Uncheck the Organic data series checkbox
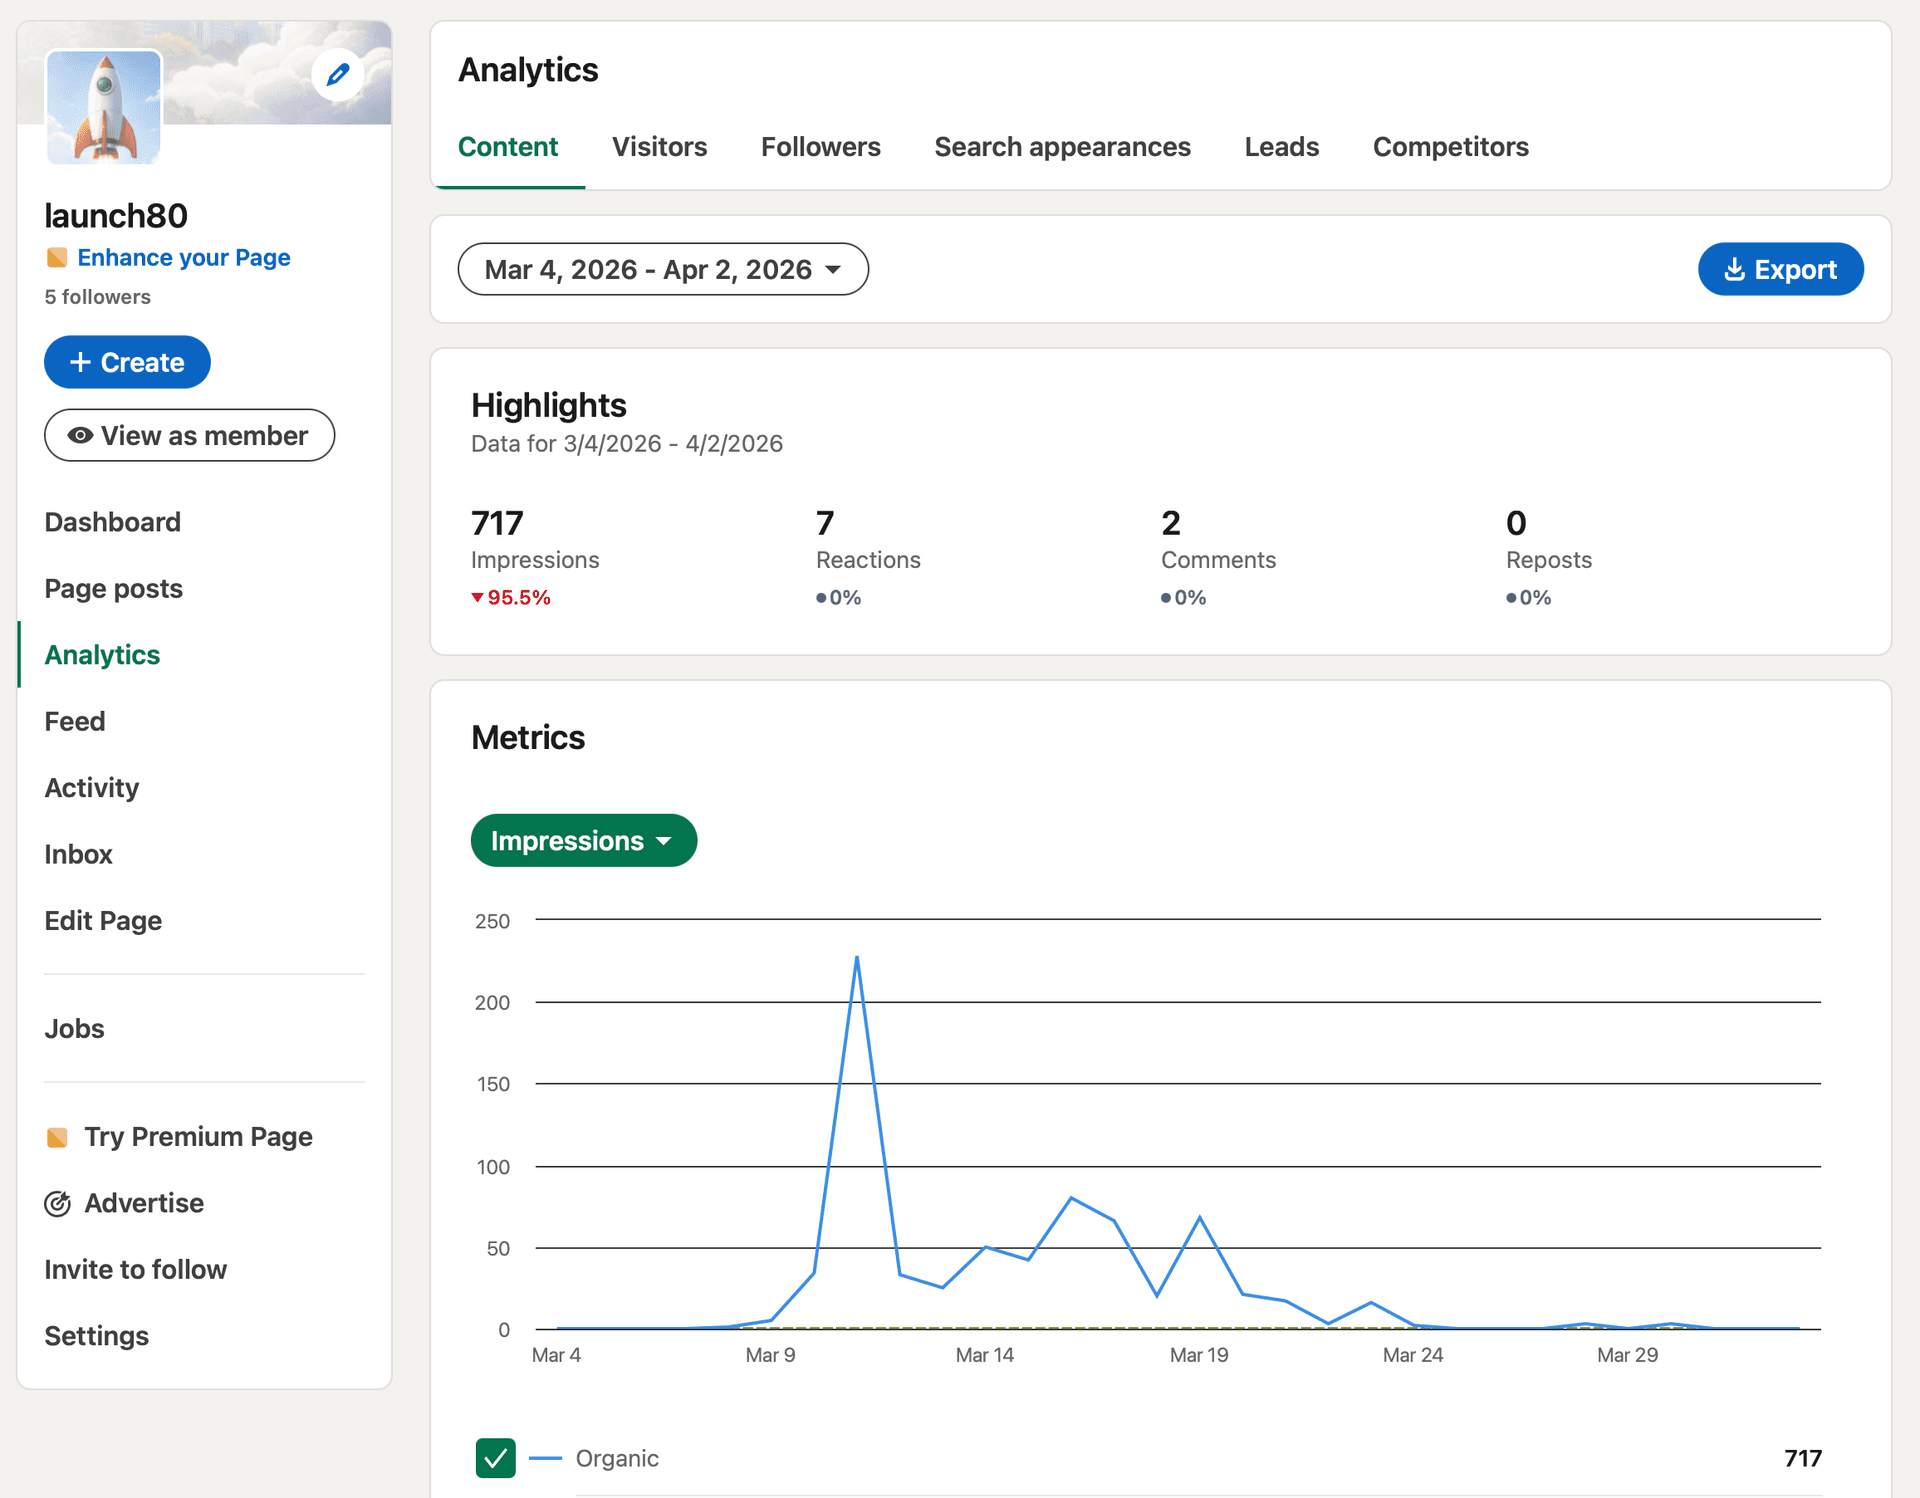Image resolution: width=1920 pixels, height=1498 pixels. [x=495, y=1458]
